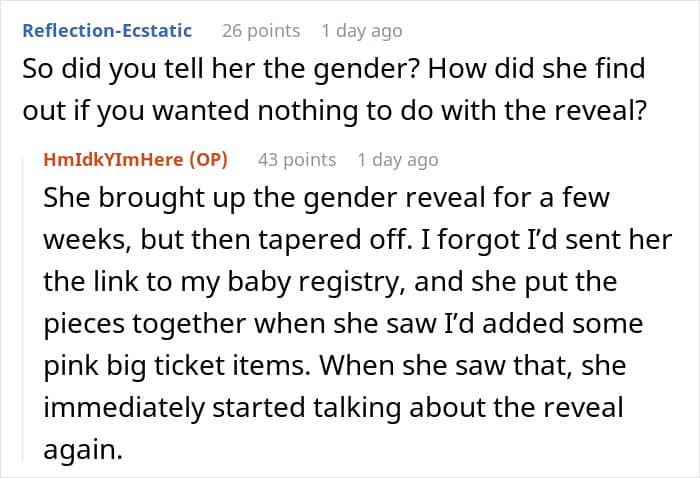Open HmIdkYImHere's user profile
Viewport: 700px width, 478px height.
click(x=113, y=159)
